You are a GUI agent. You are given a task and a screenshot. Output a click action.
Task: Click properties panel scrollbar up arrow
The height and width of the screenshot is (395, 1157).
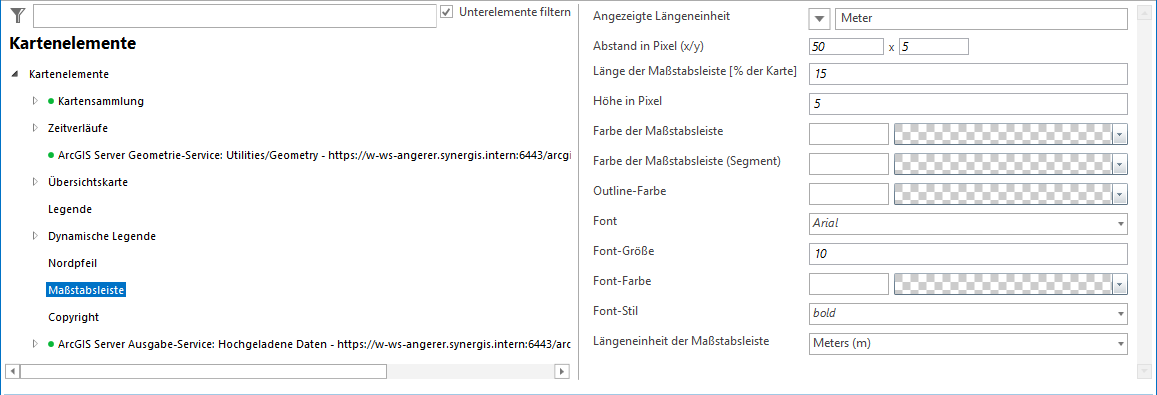[x=1144, y=12]
